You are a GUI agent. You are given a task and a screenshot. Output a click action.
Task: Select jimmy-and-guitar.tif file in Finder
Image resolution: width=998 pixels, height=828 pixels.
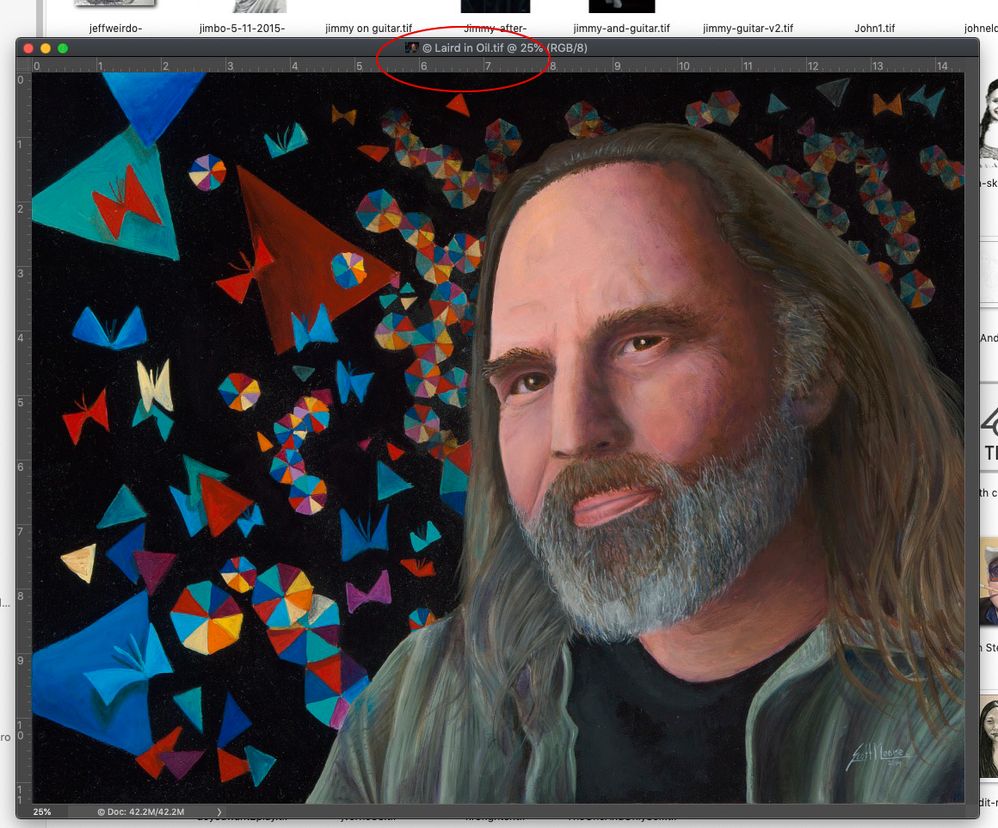tap(621, 28)
